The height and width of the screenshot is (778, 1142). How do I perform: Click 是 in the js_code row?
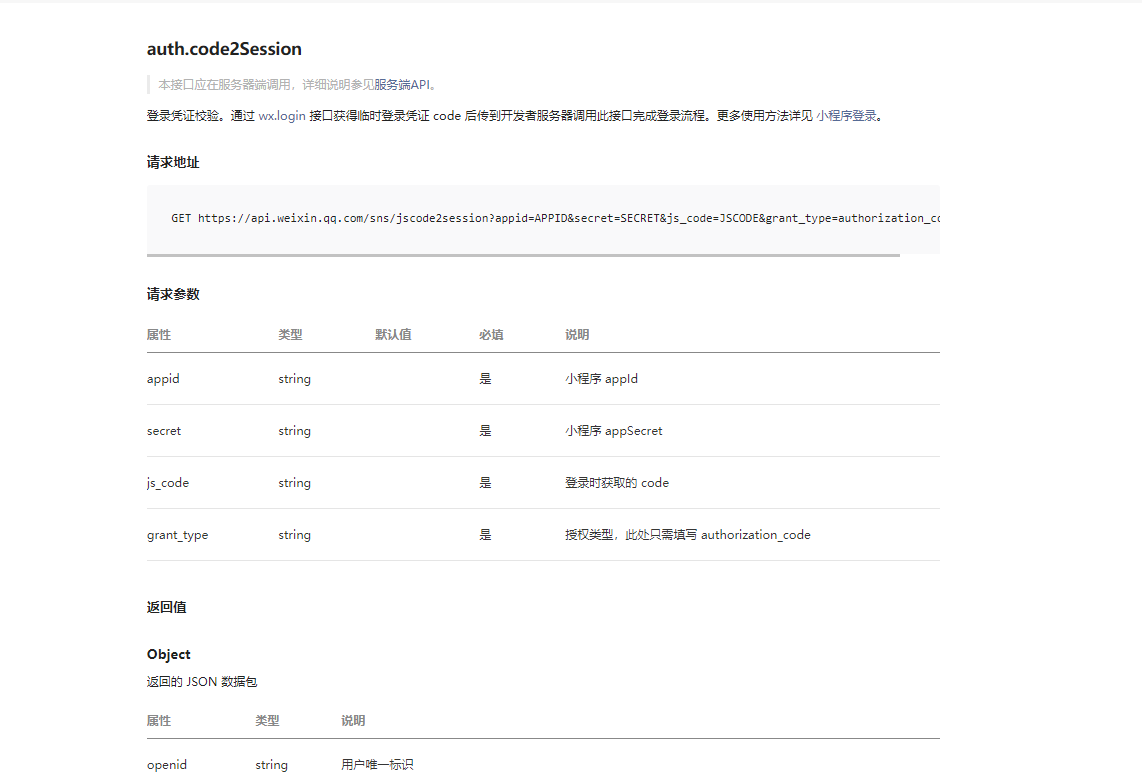(485, 483)
